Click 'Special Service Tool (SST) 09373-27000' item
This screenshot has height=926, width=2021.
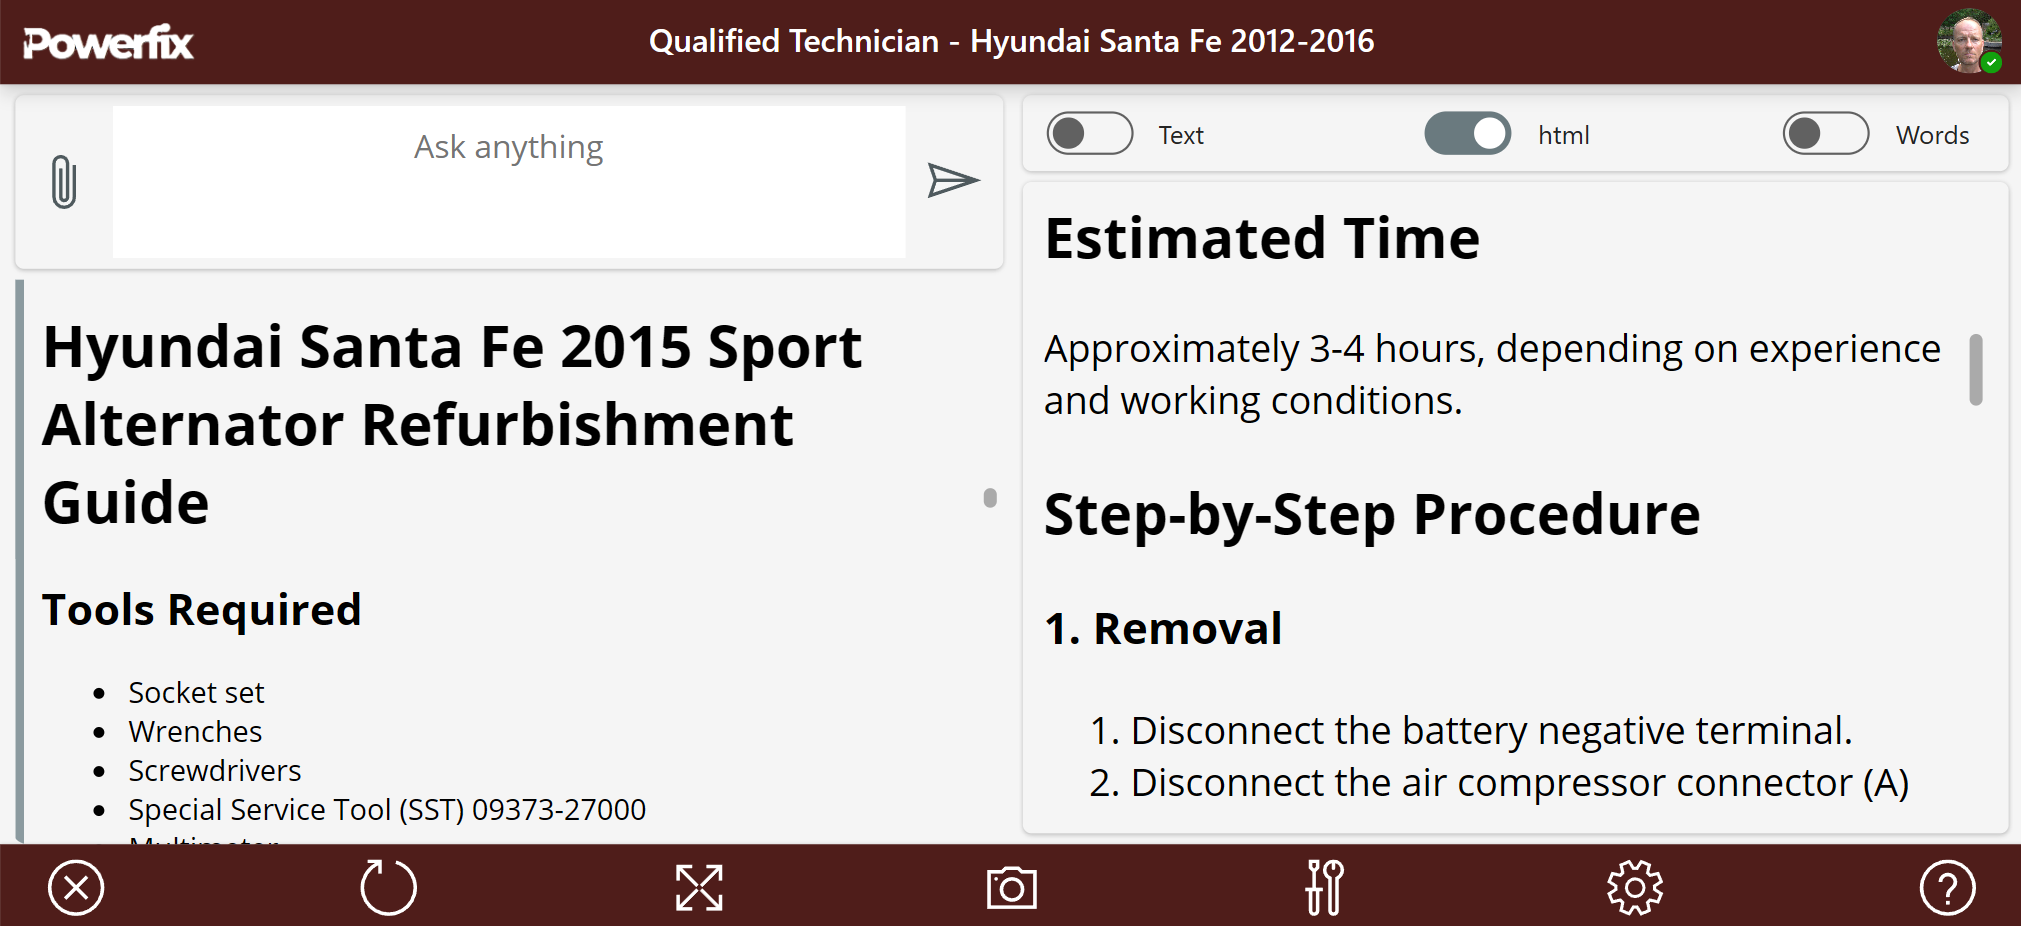pos(387,810)
